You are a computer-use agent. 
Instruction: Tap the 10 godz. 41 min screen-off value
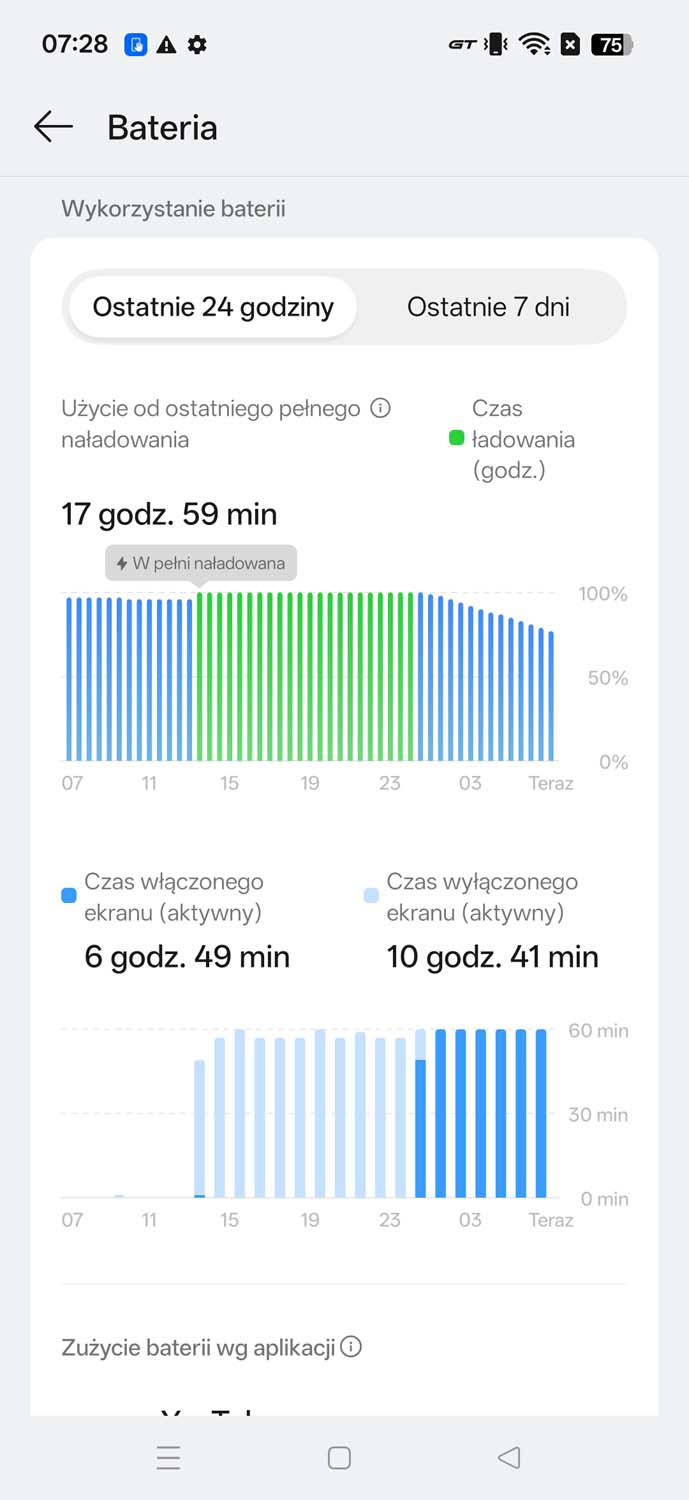pyautogui.click(x=492, y=957)
